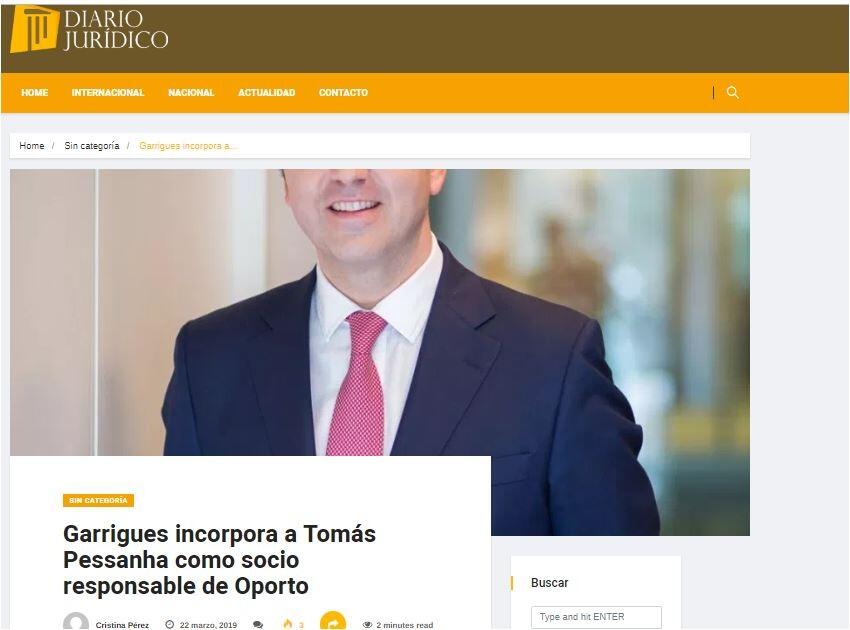Open the HOME menu item
850x630 pixels.
pyautogui.click(x=35, y=93)
